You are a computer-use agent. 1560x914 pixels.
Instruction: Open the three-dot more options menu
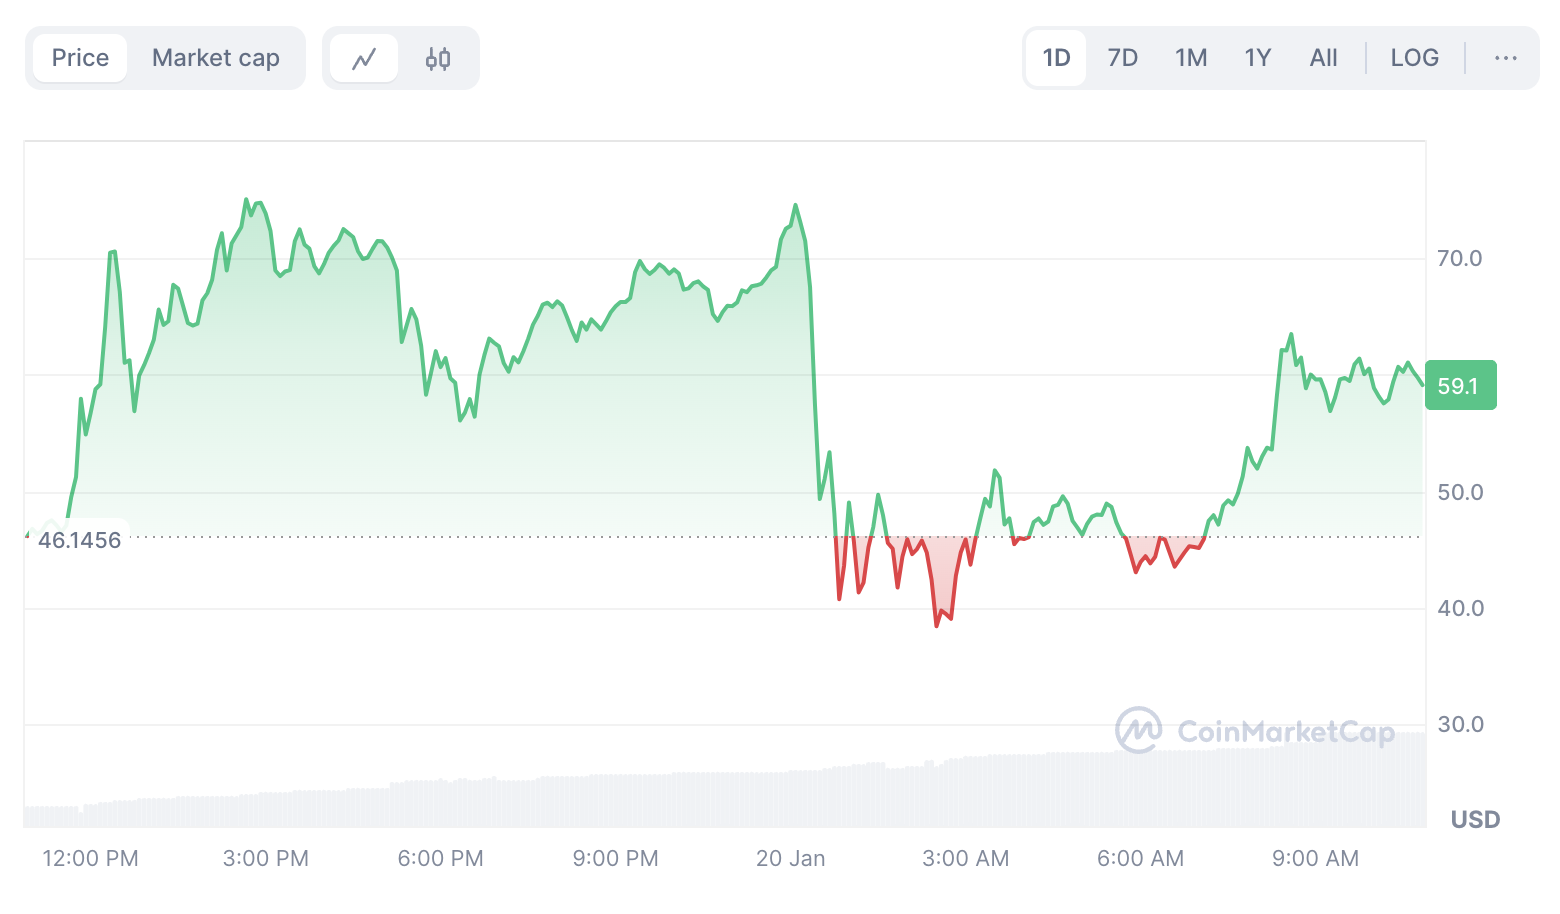(x=1505, y=58)
